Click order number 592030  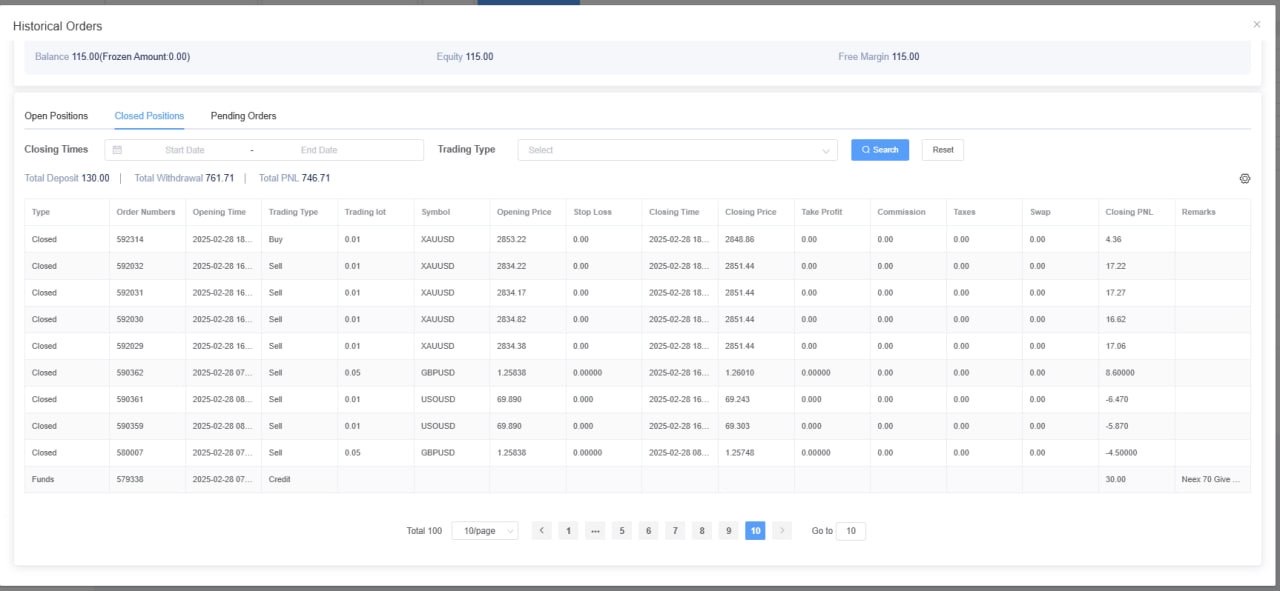130,320
